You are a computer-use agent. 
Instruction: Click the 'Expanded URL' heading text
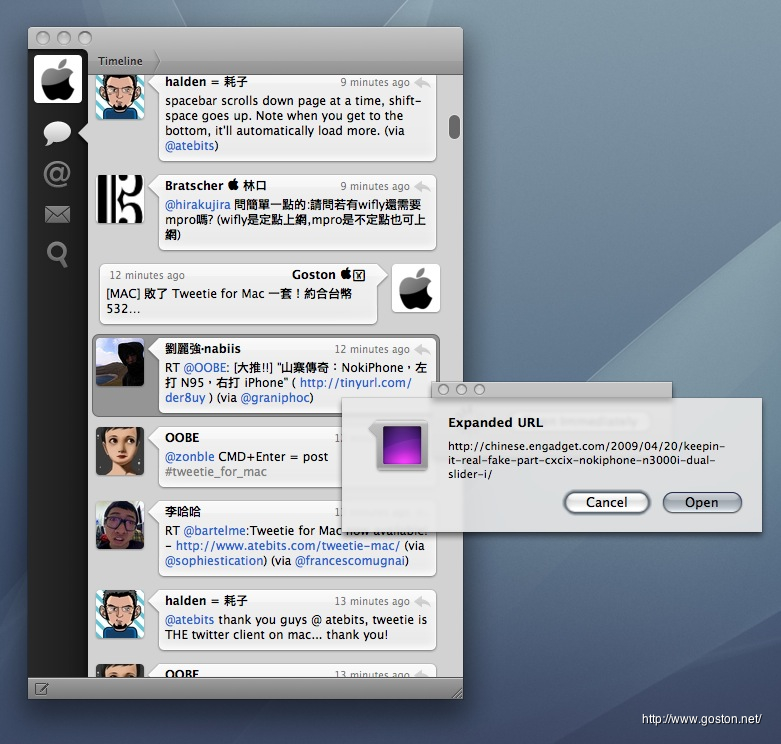(x=495, y=423)
